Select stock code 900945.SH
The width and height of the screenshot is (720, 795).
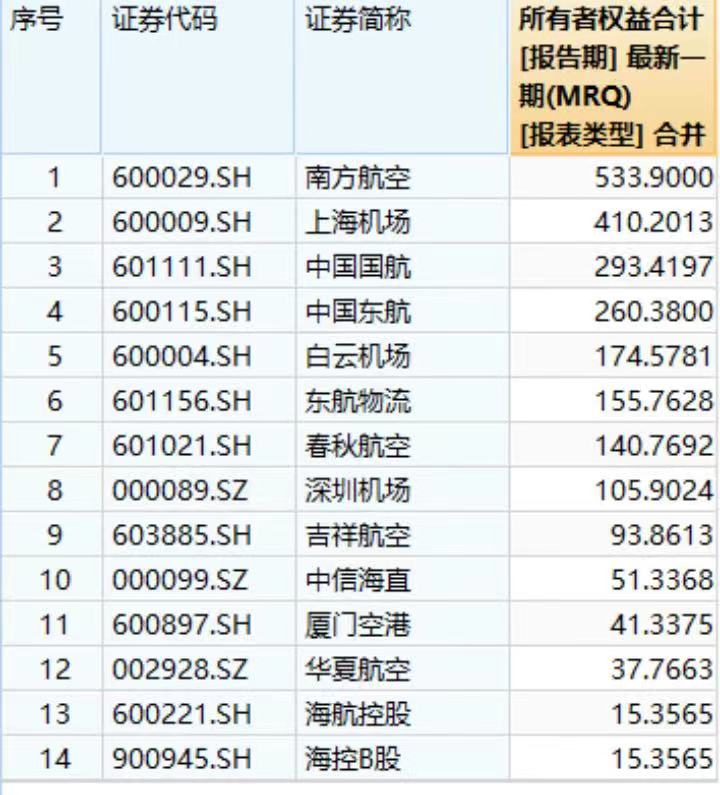182,759
